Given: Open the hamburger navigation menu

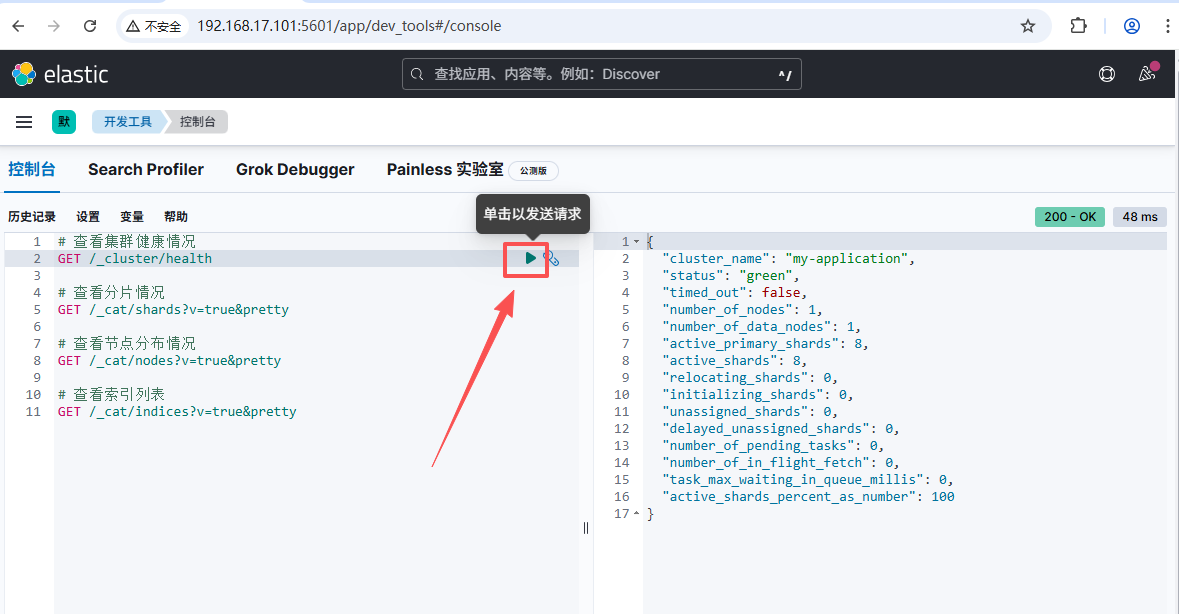Looking at the screenshot, I should (x=24, y=122).
